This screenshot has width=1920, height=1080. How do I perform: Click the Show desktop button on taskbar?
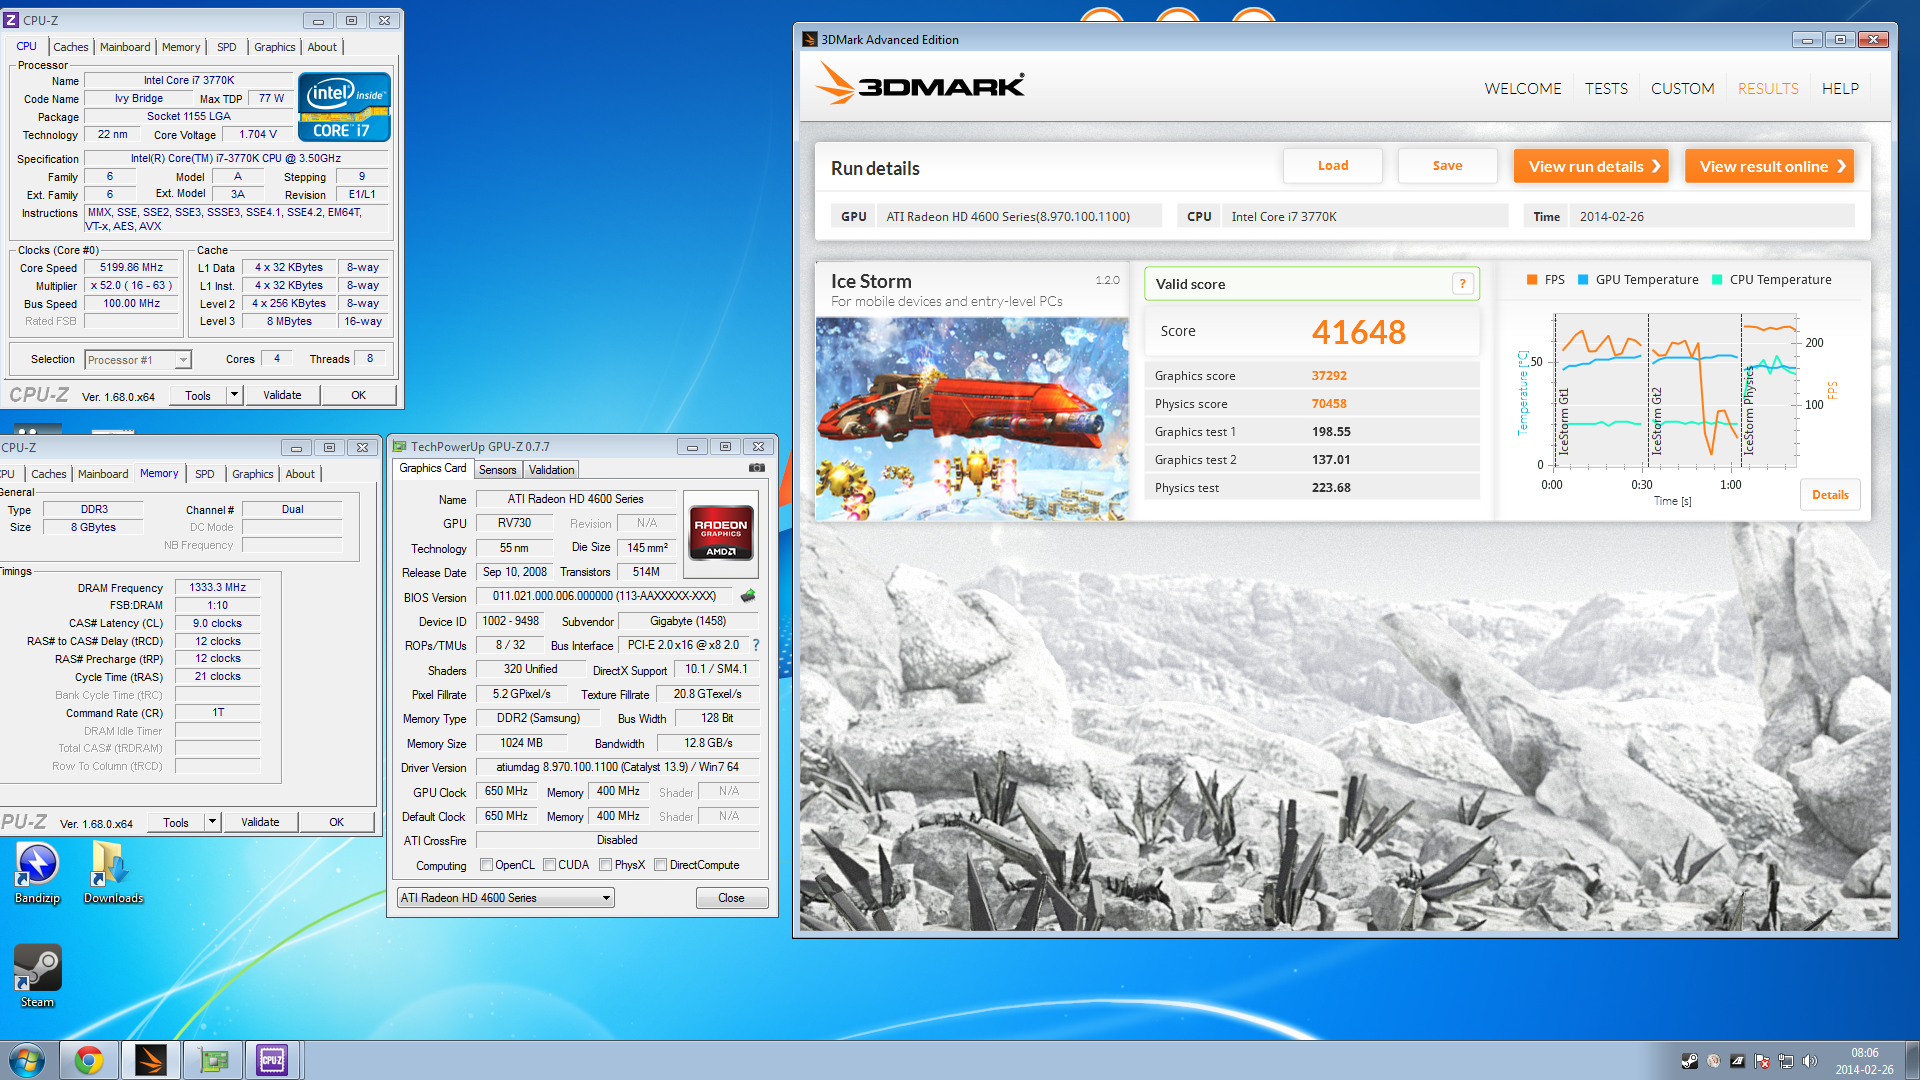click(x=1912, y=1060)
